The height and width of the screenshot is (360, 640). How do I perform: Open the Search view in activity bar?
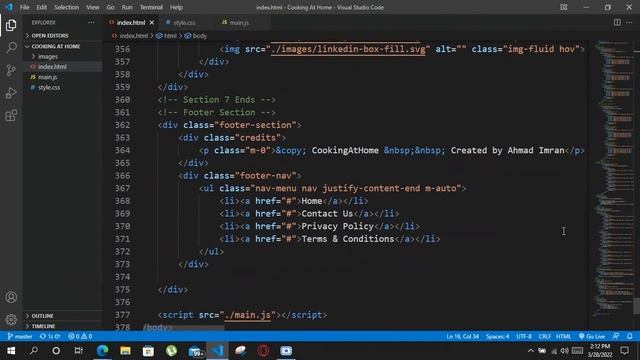[x=11, y=47]
